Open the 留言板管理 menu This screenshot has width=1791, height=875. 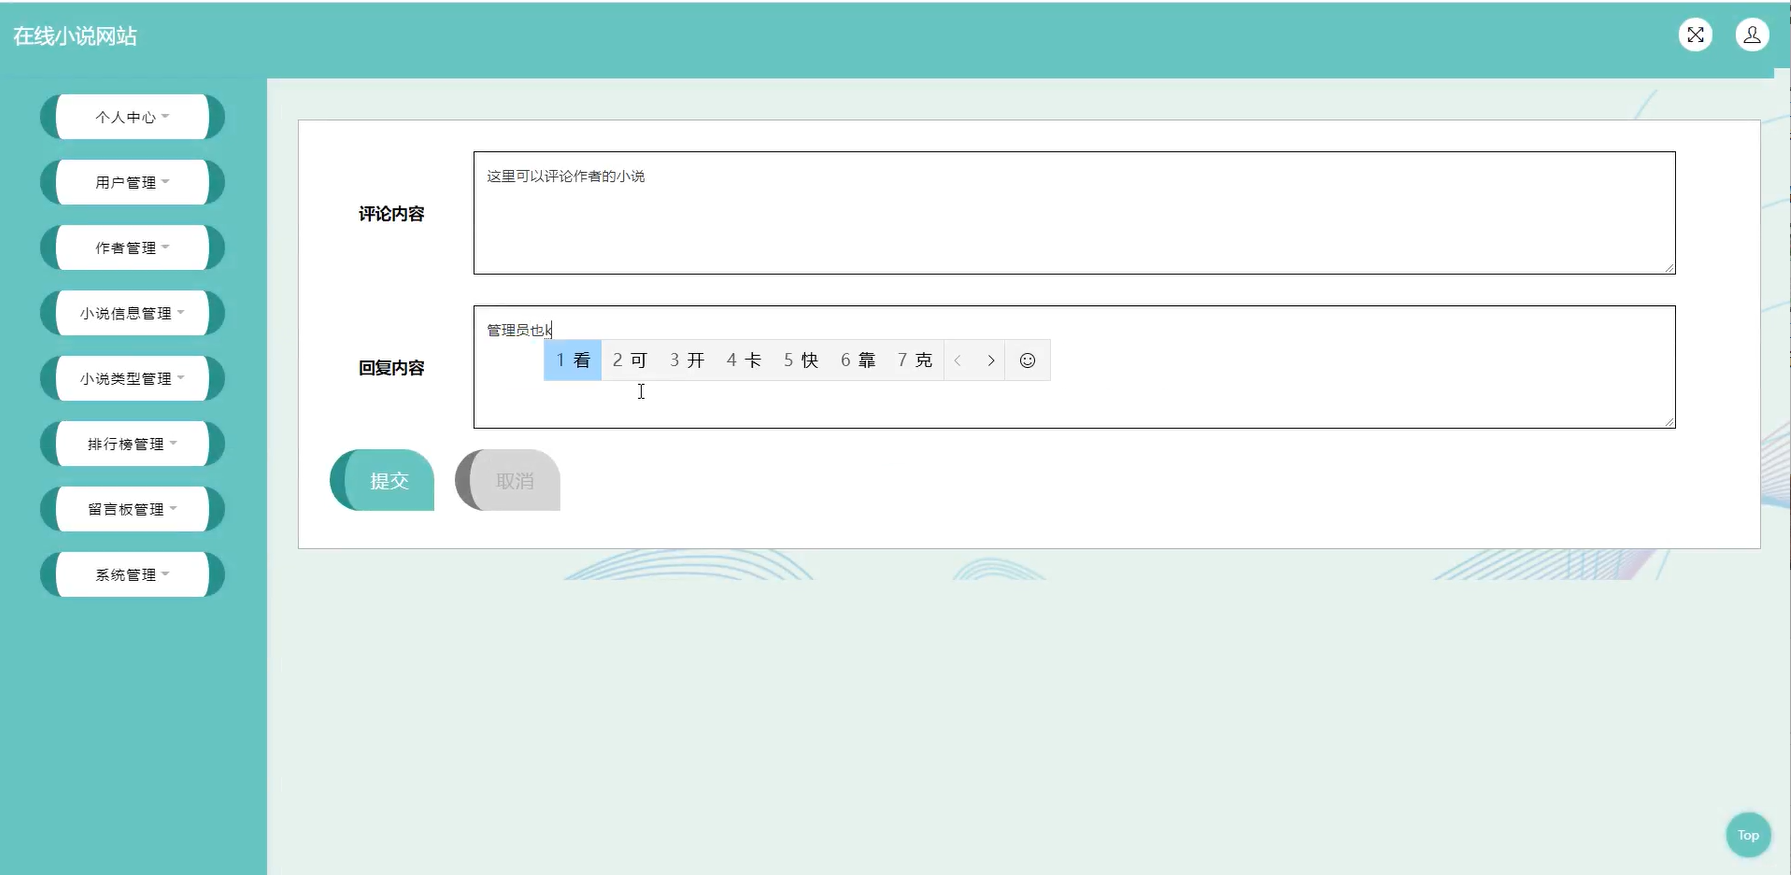click(132, 509)
